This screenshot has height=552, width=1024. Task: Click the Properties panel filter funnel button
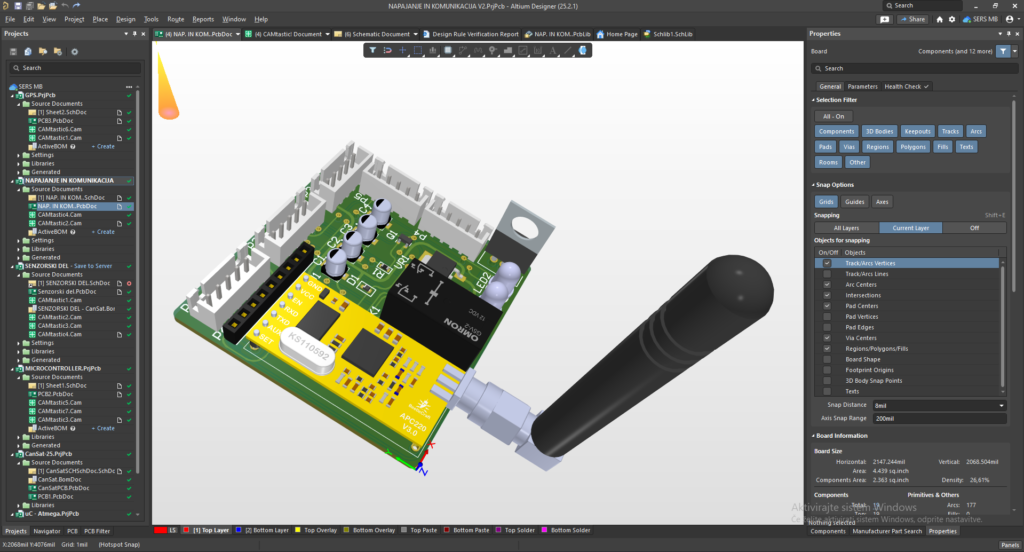(x=1004, y=50)
